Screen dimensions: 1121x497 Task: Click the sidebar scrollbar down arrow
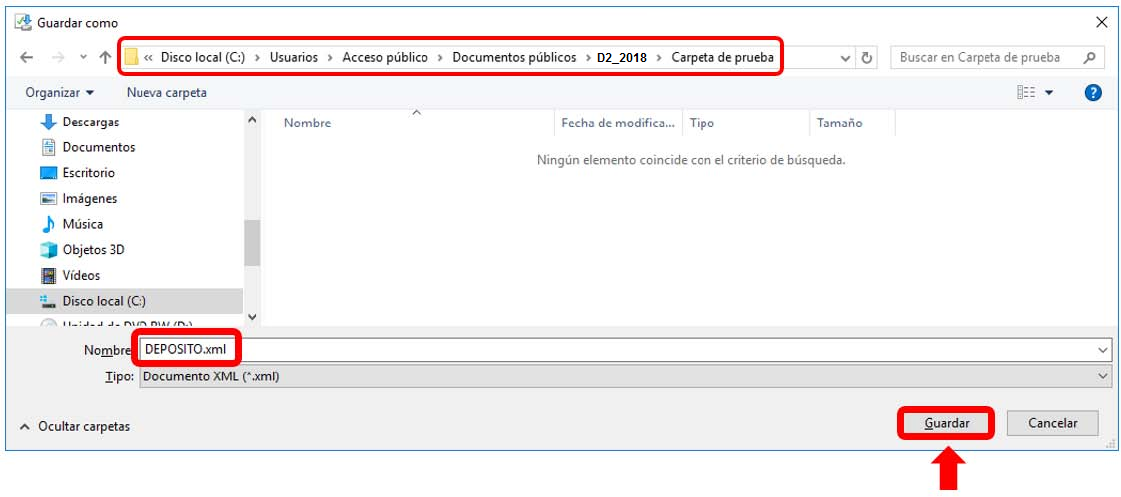[252, 316]
